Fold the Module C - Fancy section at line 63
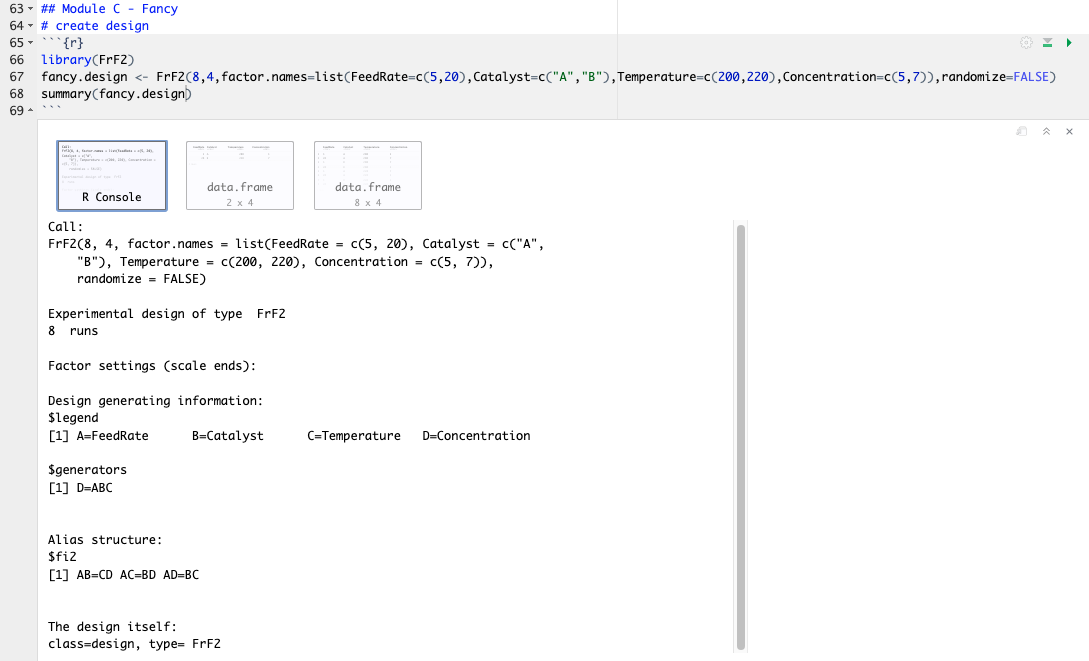Screen dimensions: 1089x661 point(31,9)
